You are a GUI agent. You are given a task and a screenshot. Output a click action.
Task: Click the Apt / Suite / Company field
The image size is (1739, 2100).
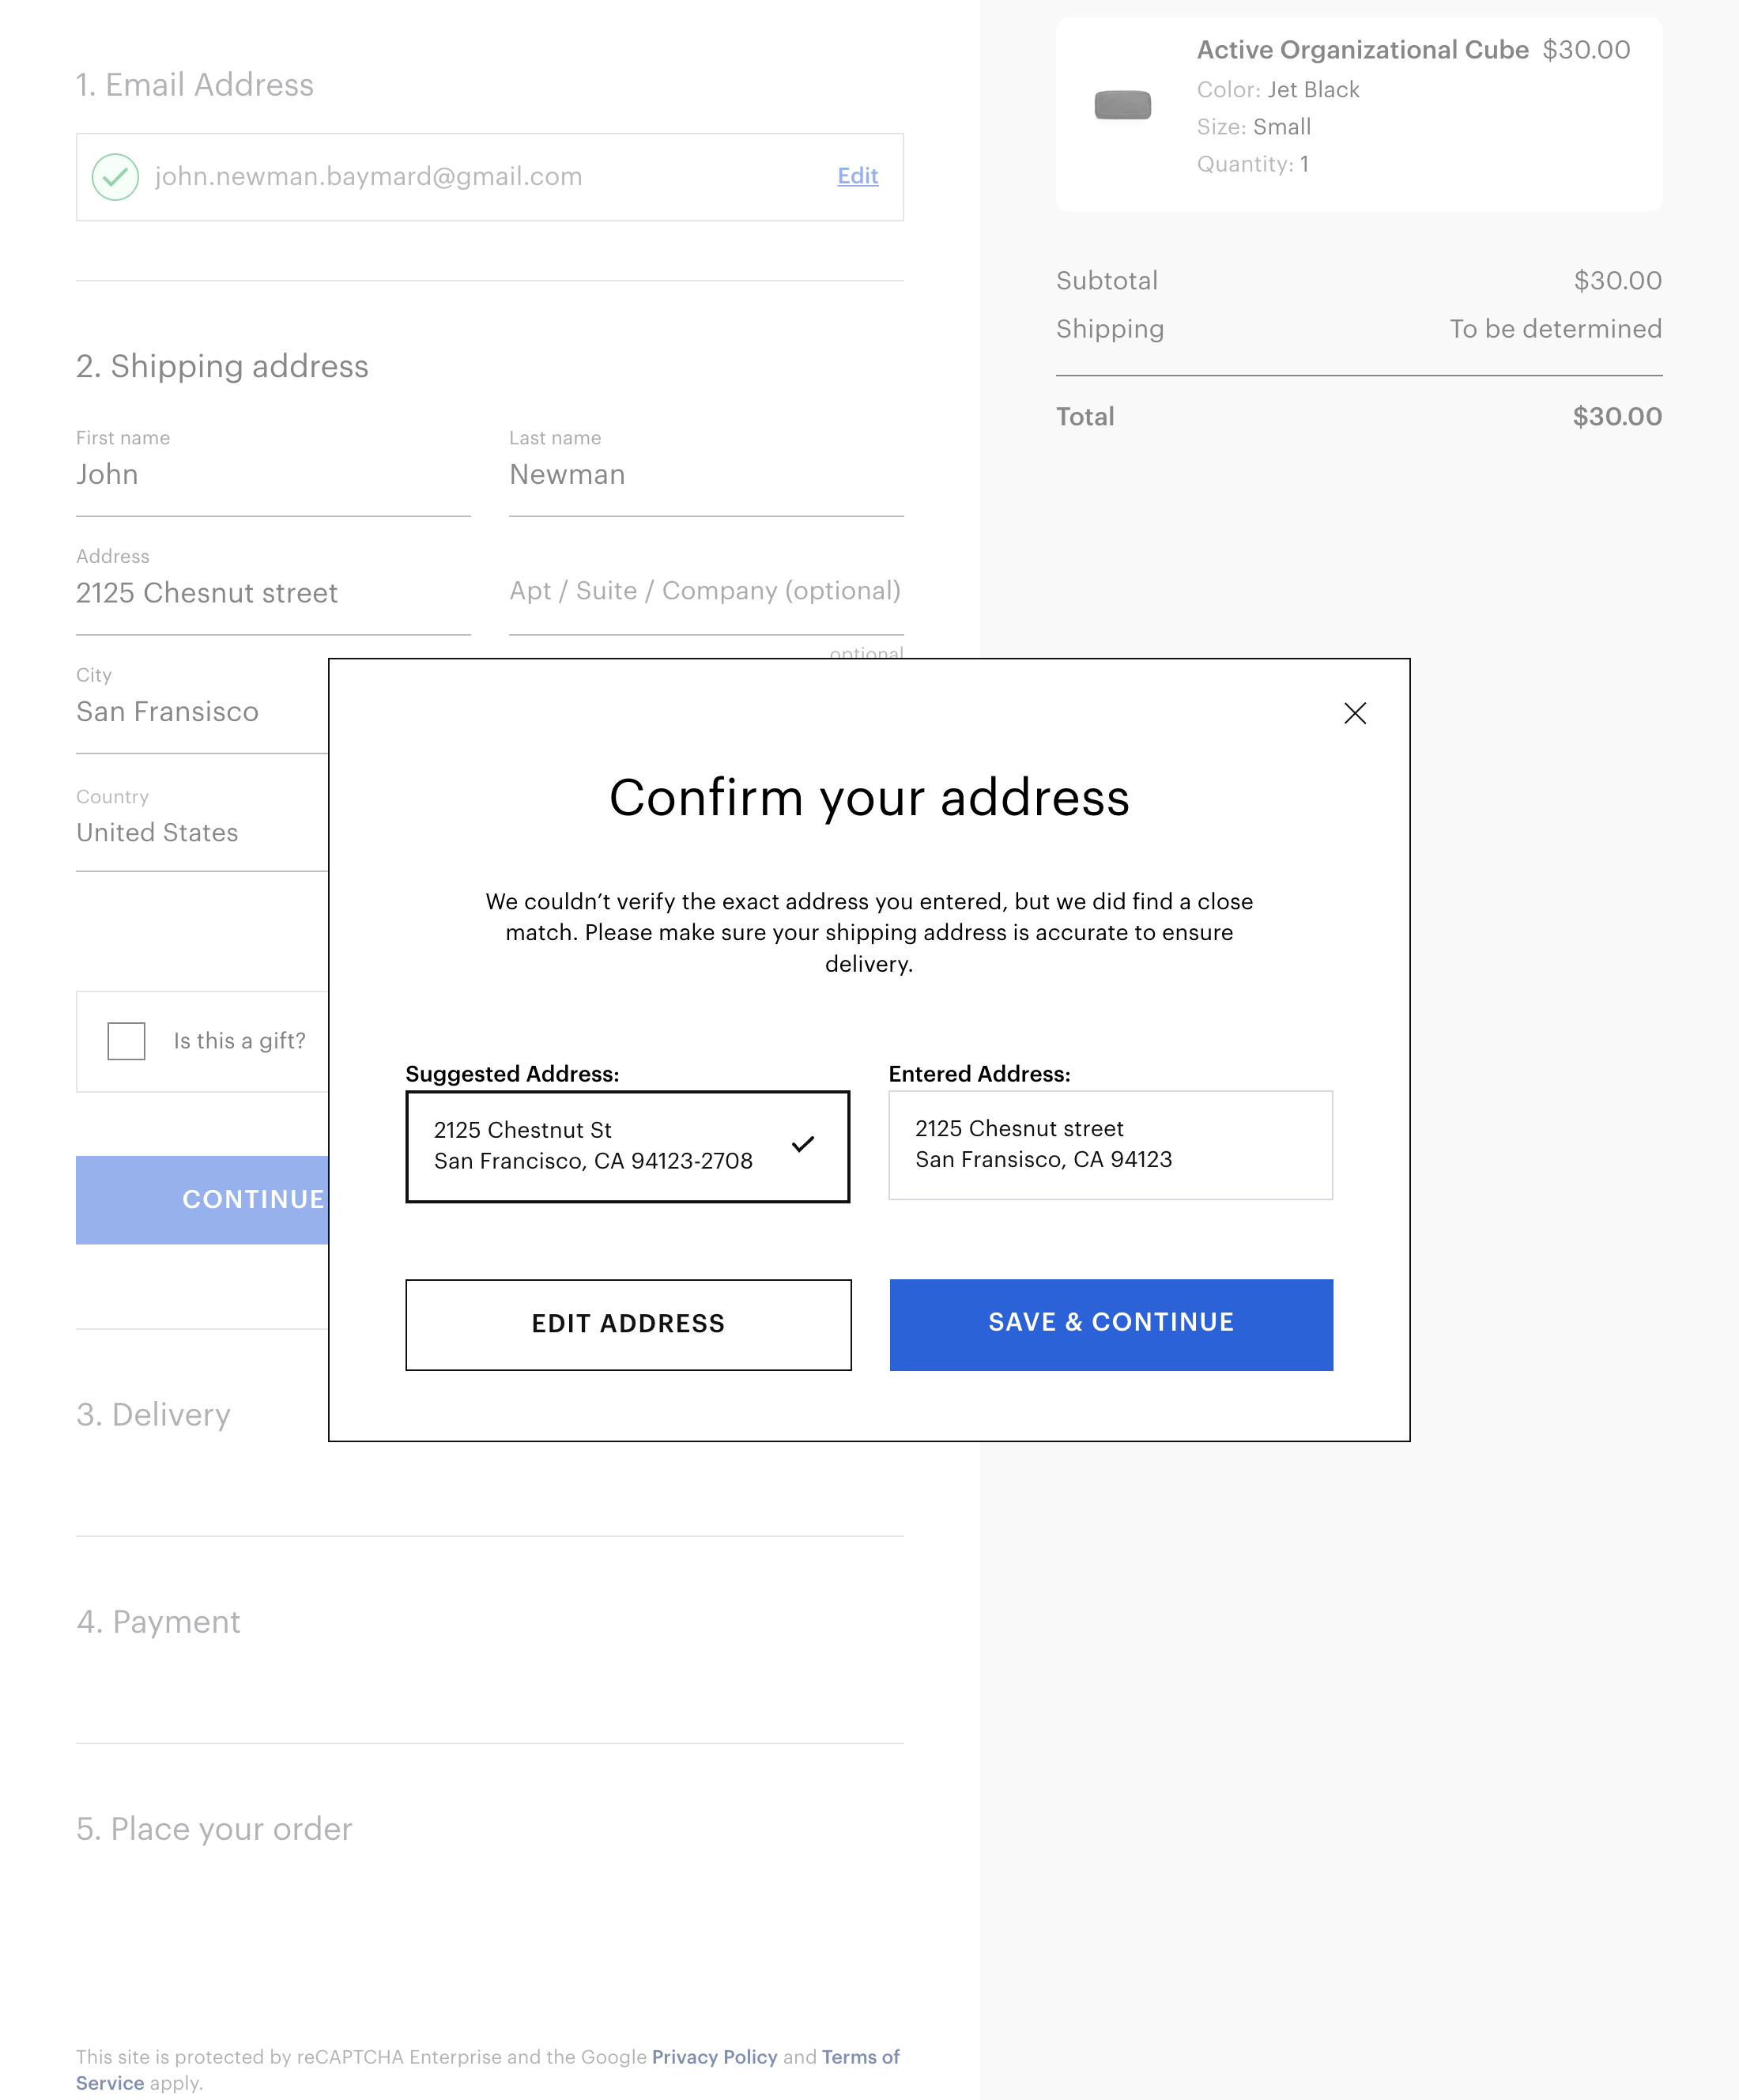[x=705, y=591]
